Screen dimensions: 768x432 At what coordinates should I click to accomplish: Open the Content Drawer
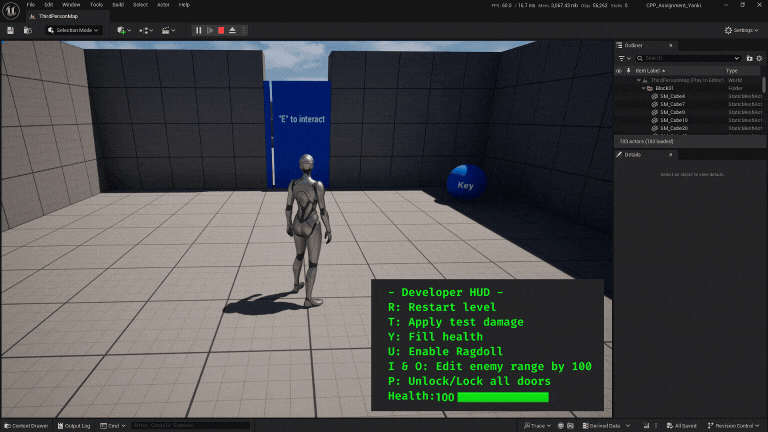(x=26, y=426)
